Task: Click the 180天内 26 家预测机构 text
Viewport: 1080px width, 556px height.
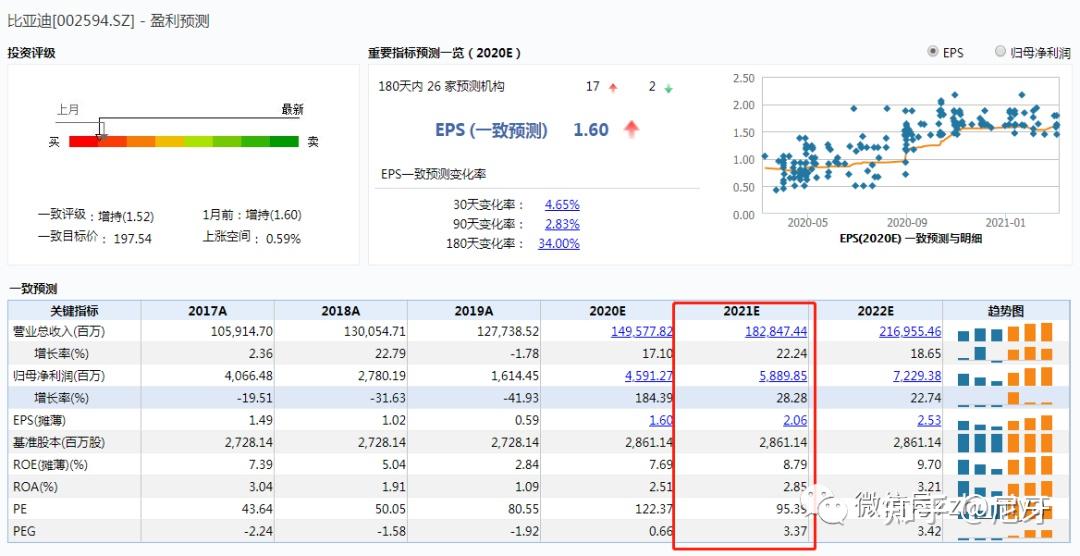Action: [x=441, y=87]
